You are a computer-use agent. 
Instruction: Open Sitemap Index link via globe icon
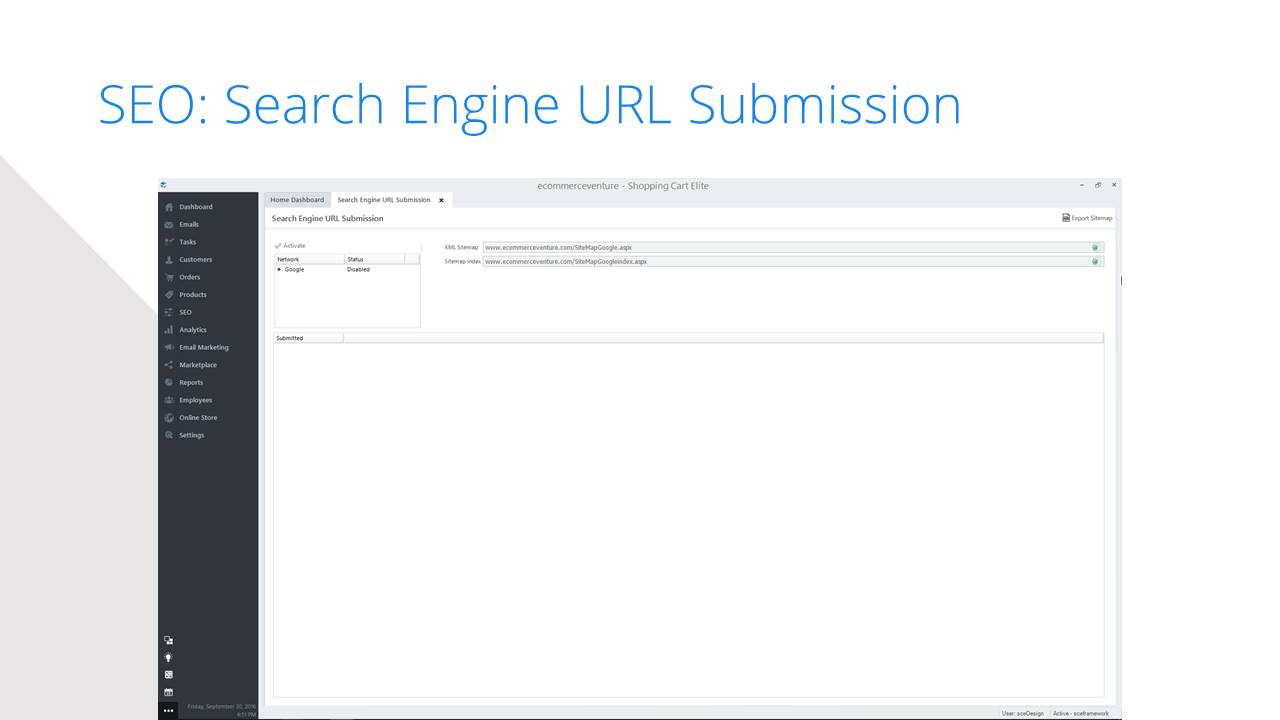tap(1095, 262)
